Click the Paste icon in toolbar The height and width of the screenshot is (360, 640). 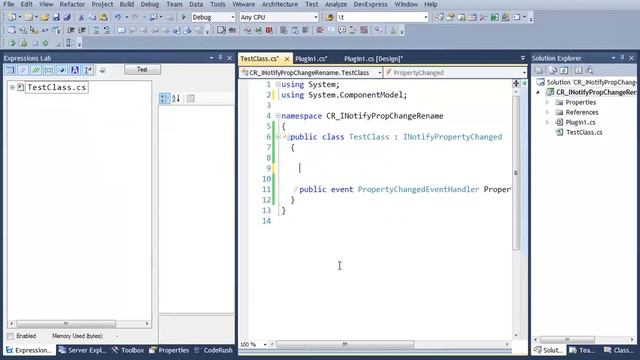(x=104, y=17)
